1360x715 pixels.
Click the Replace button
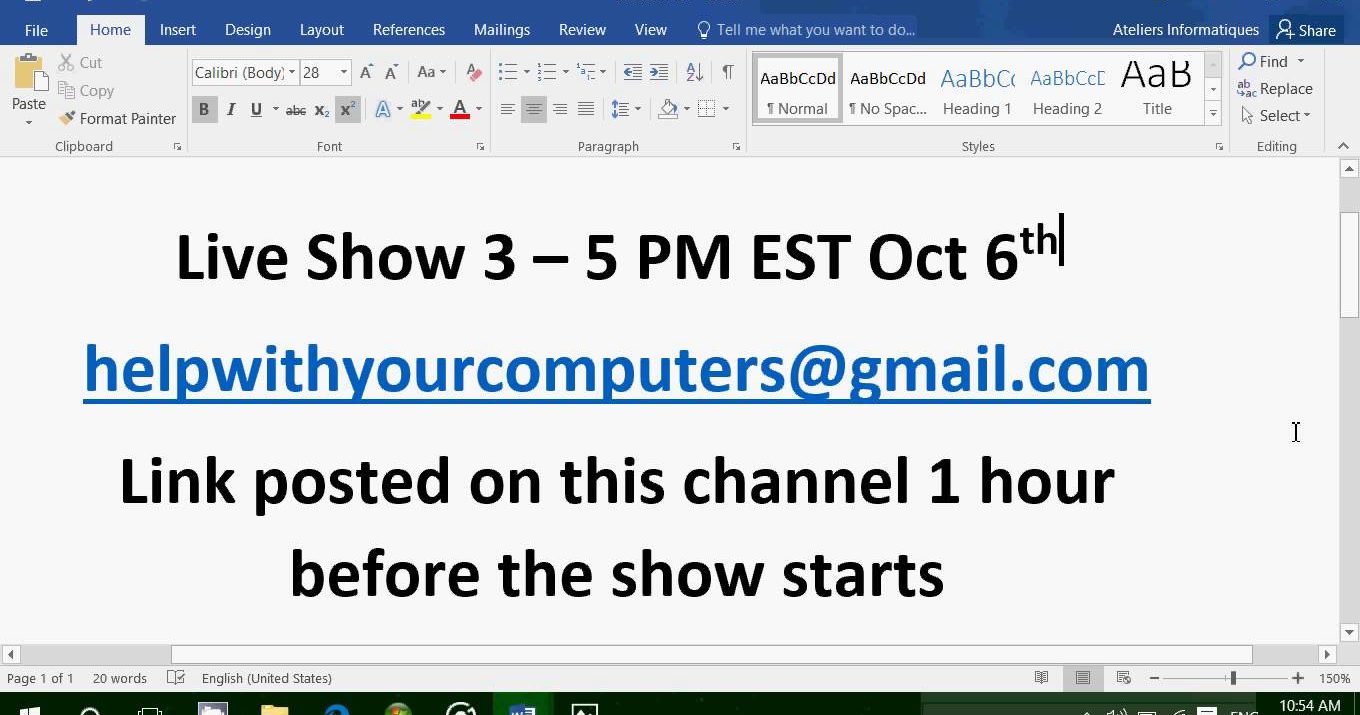click(1275, 89)
